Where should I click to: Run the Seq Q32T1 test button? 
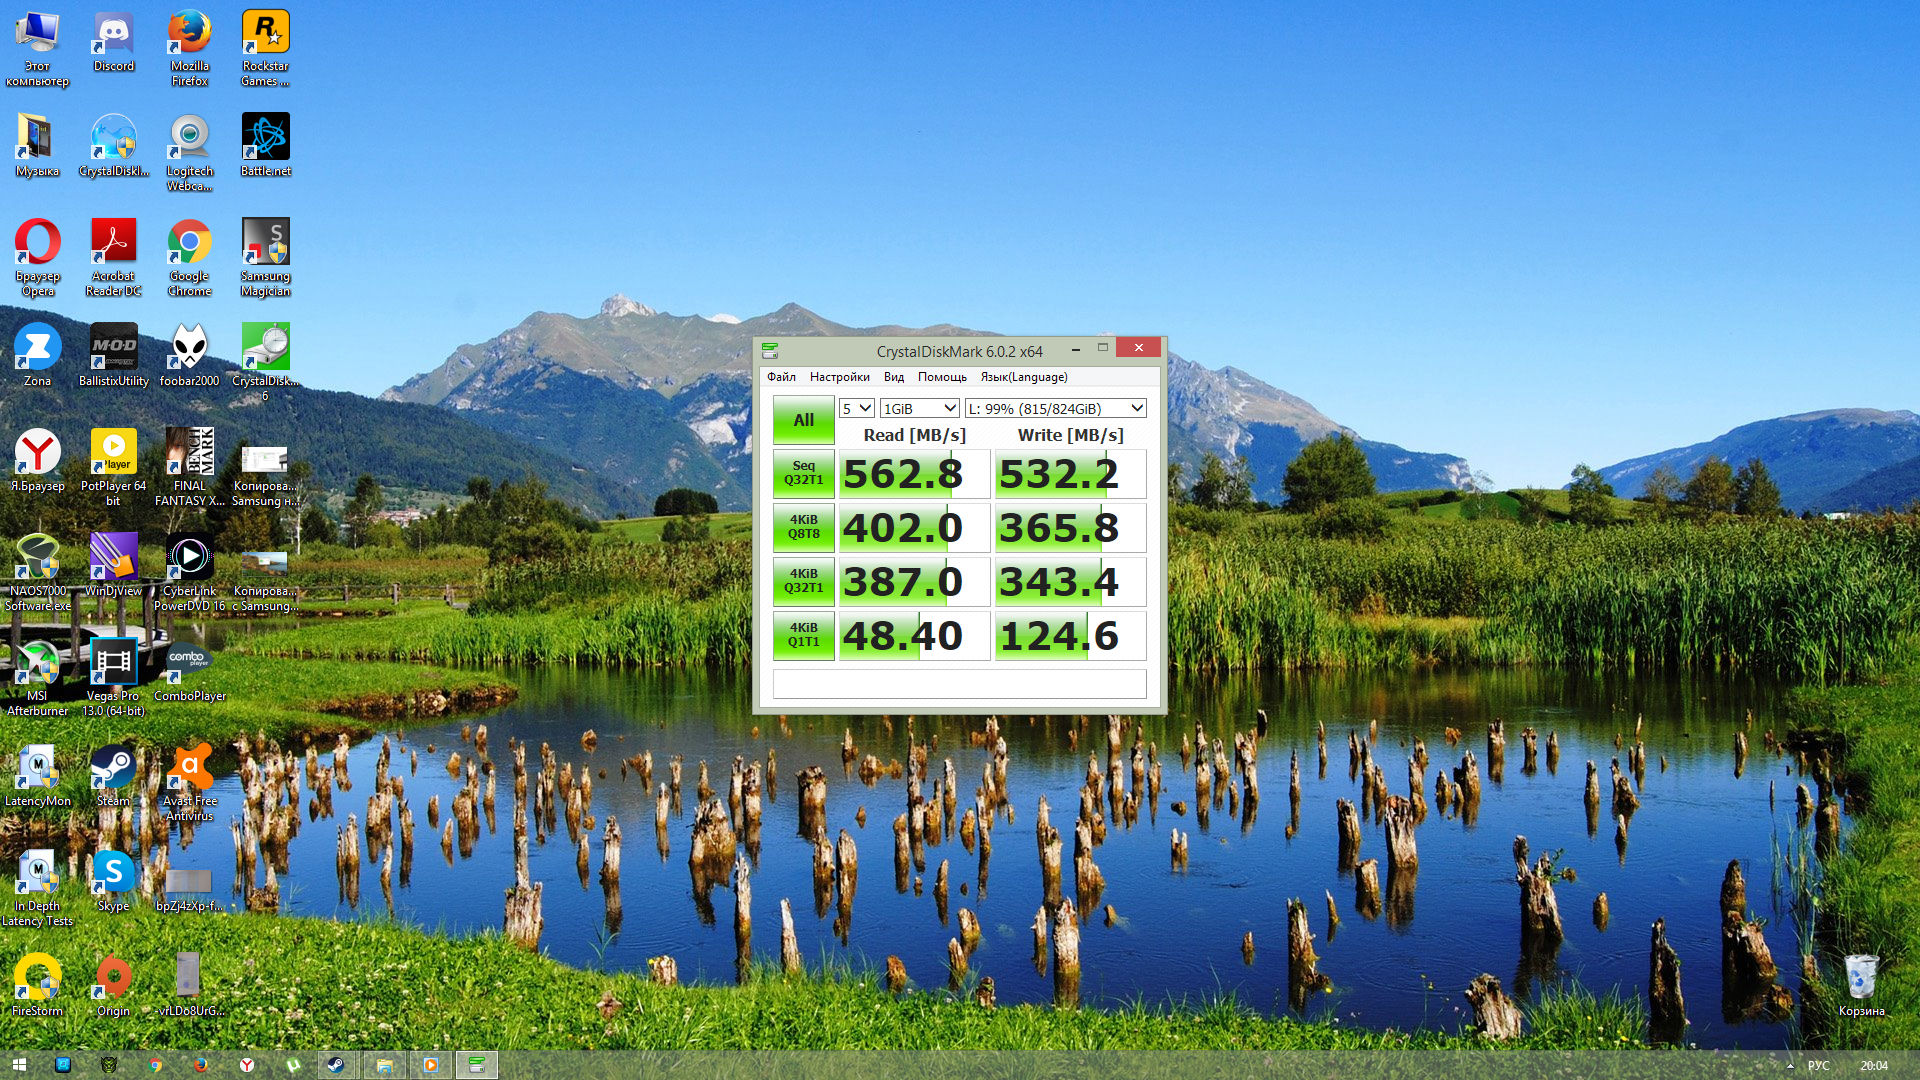tap(803, 473)
